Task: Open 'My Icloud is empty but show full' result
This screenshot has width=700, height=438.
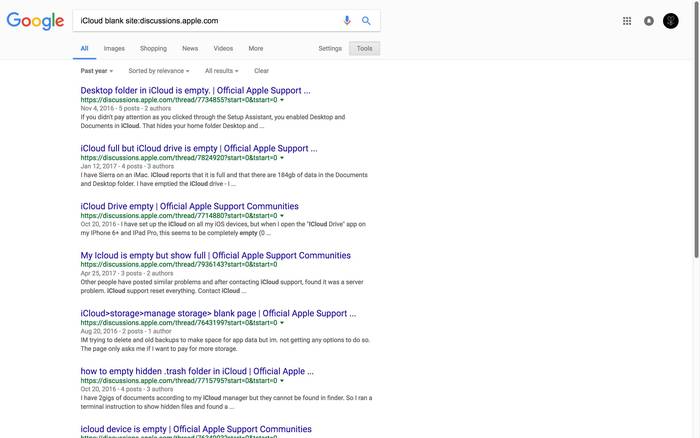Action: point(215,255)
